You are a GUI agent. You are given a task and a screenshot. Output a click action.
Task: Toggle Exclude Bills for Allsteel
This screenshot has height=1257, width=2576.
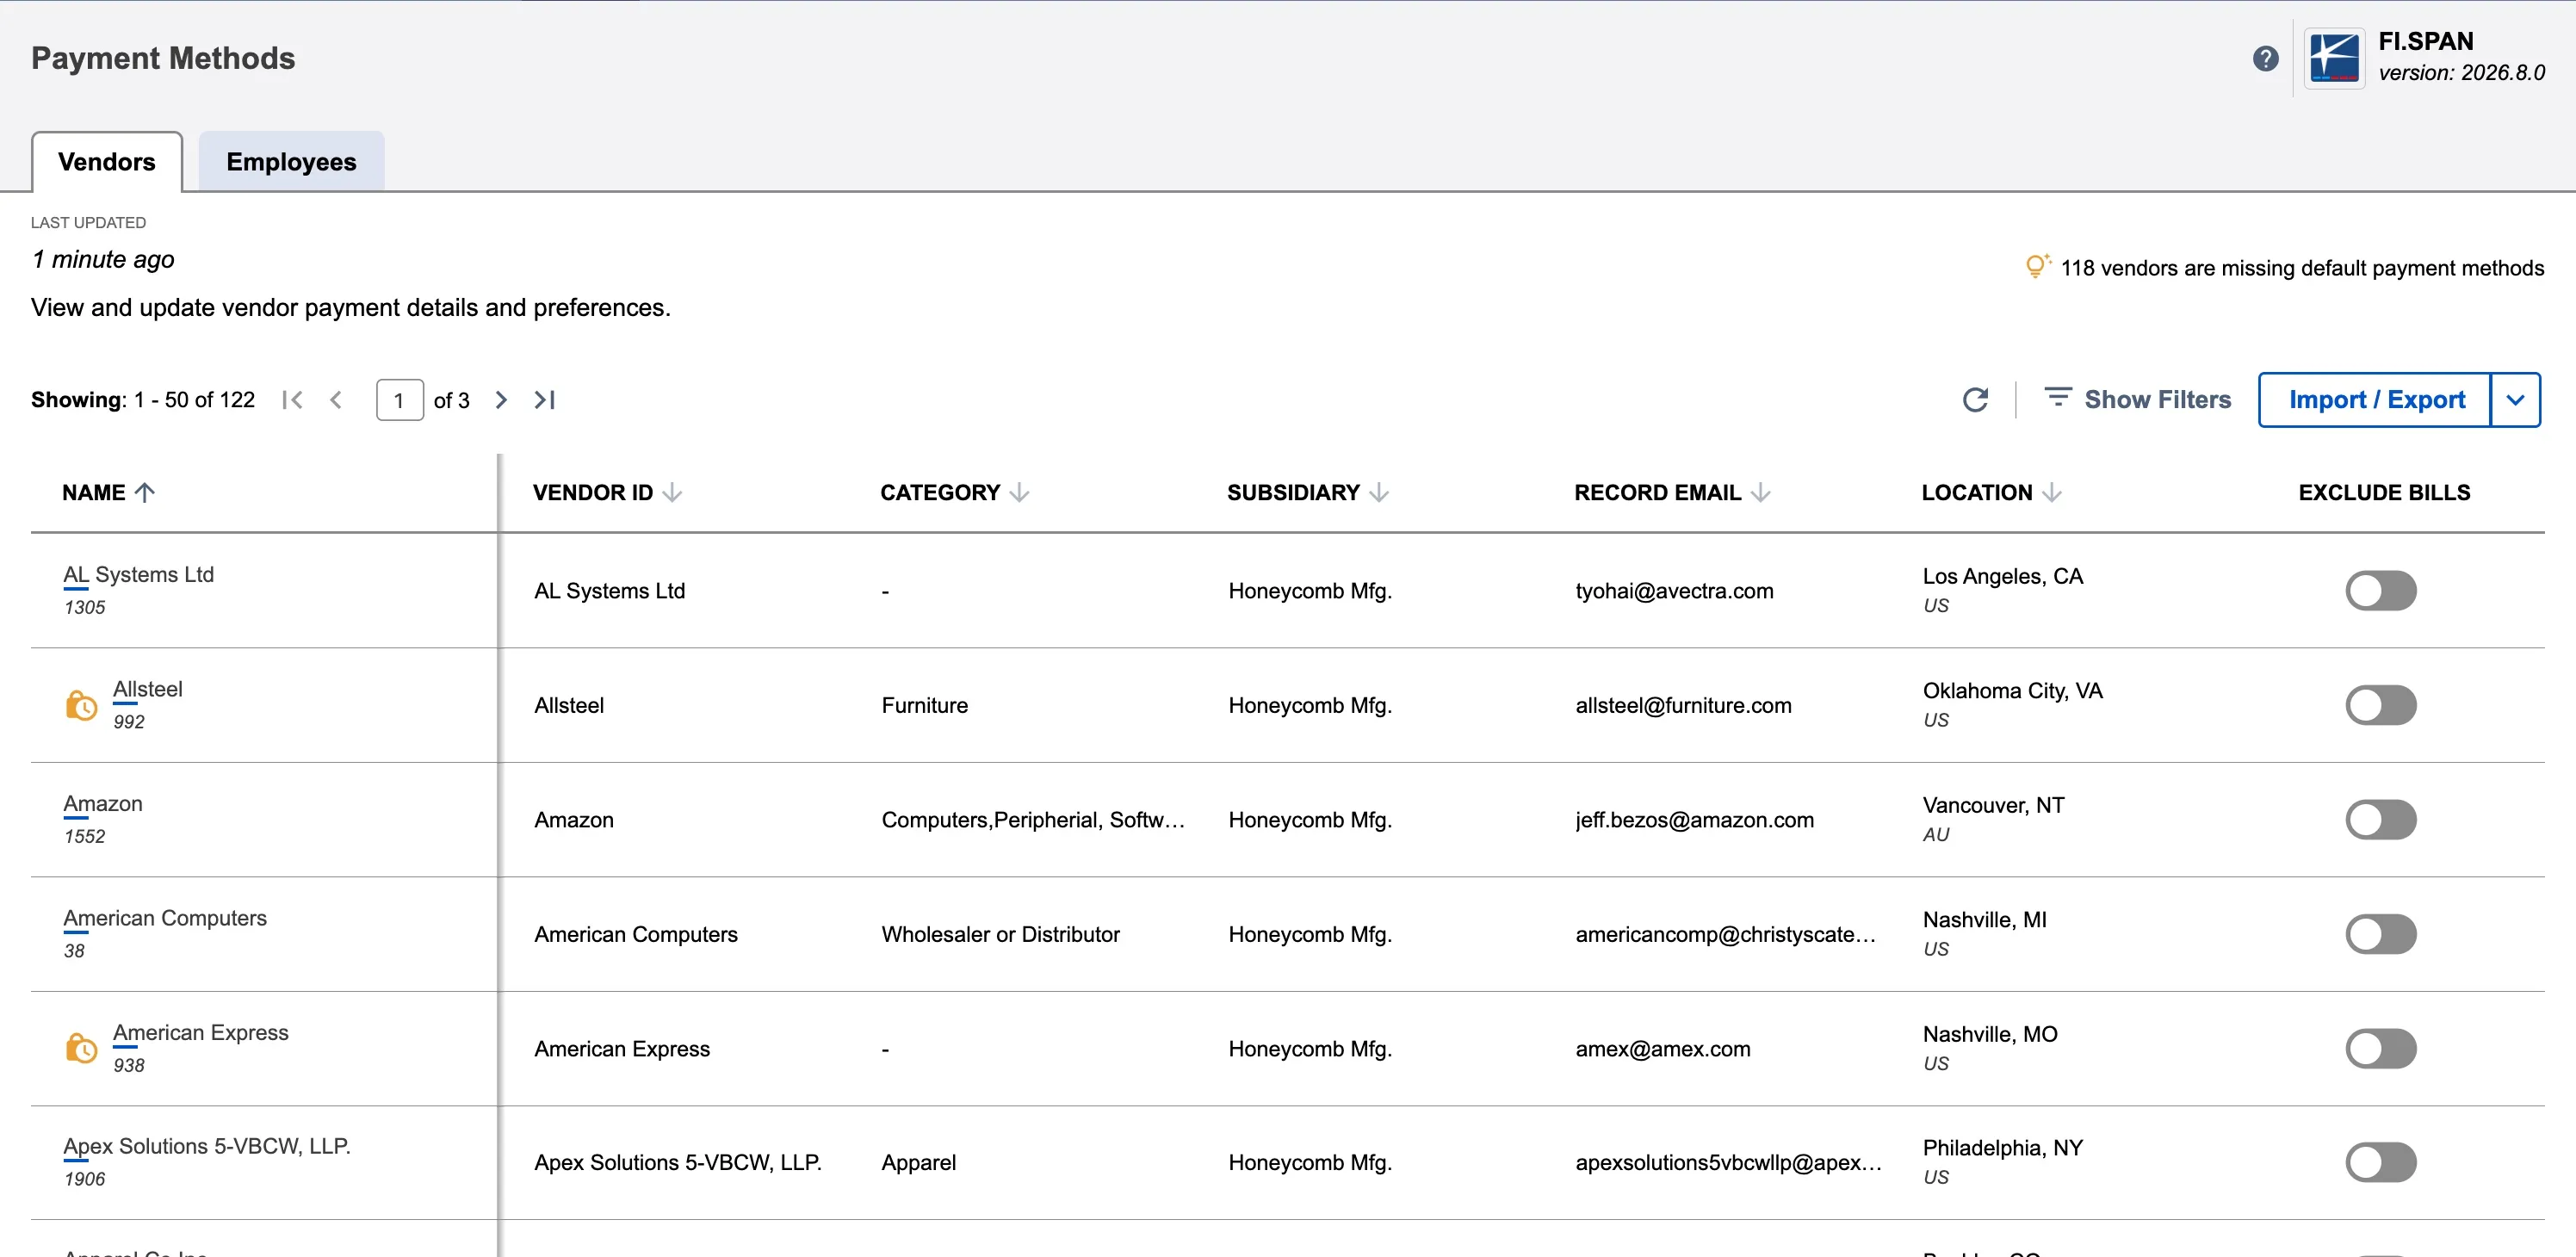2380,705
